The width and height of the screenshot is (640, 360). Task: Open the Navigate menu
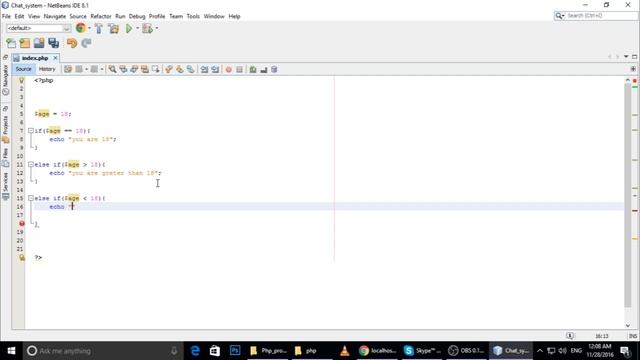[55, 16]
